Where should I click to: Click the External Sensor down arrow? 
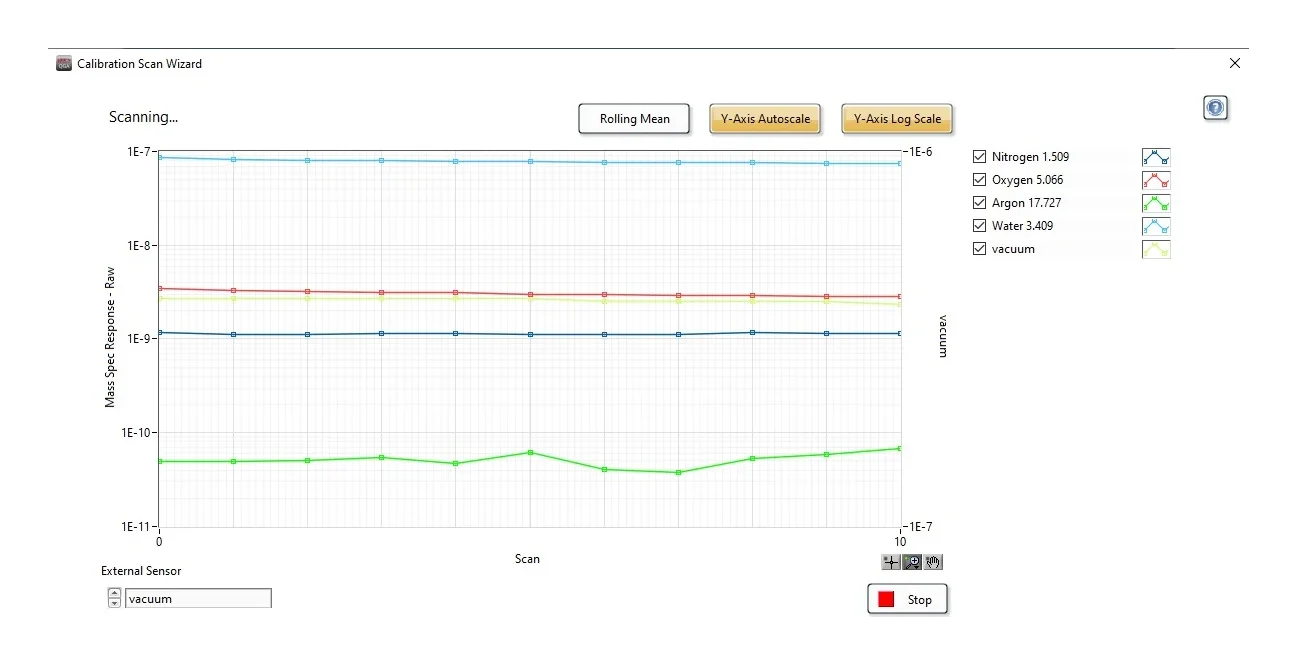tap(114, 603)
